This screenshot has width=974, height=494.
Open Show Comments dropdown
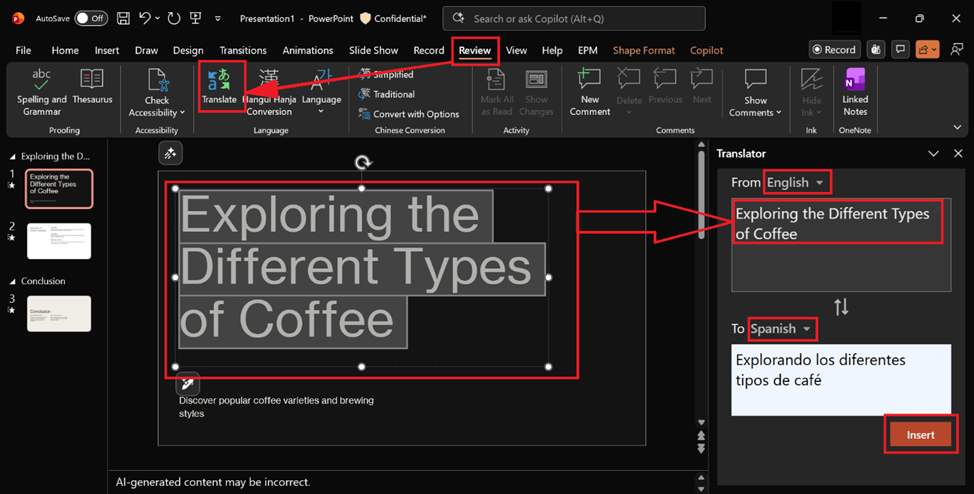tap(755, 93)
